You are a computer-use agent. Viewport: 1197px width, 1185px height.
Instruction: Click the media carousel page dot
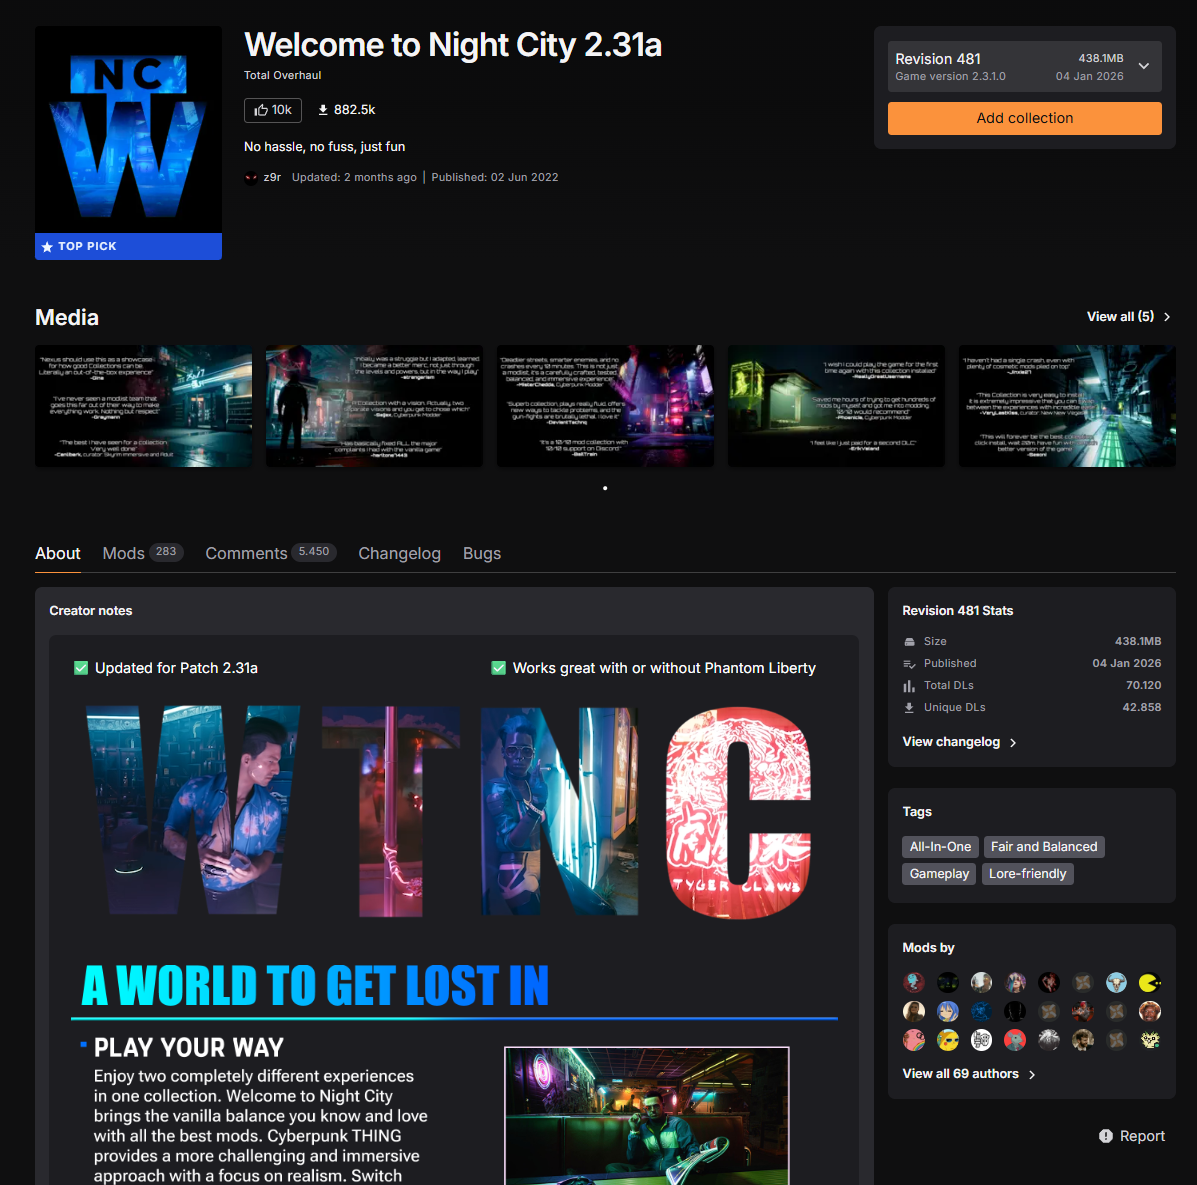pos(605,488)
